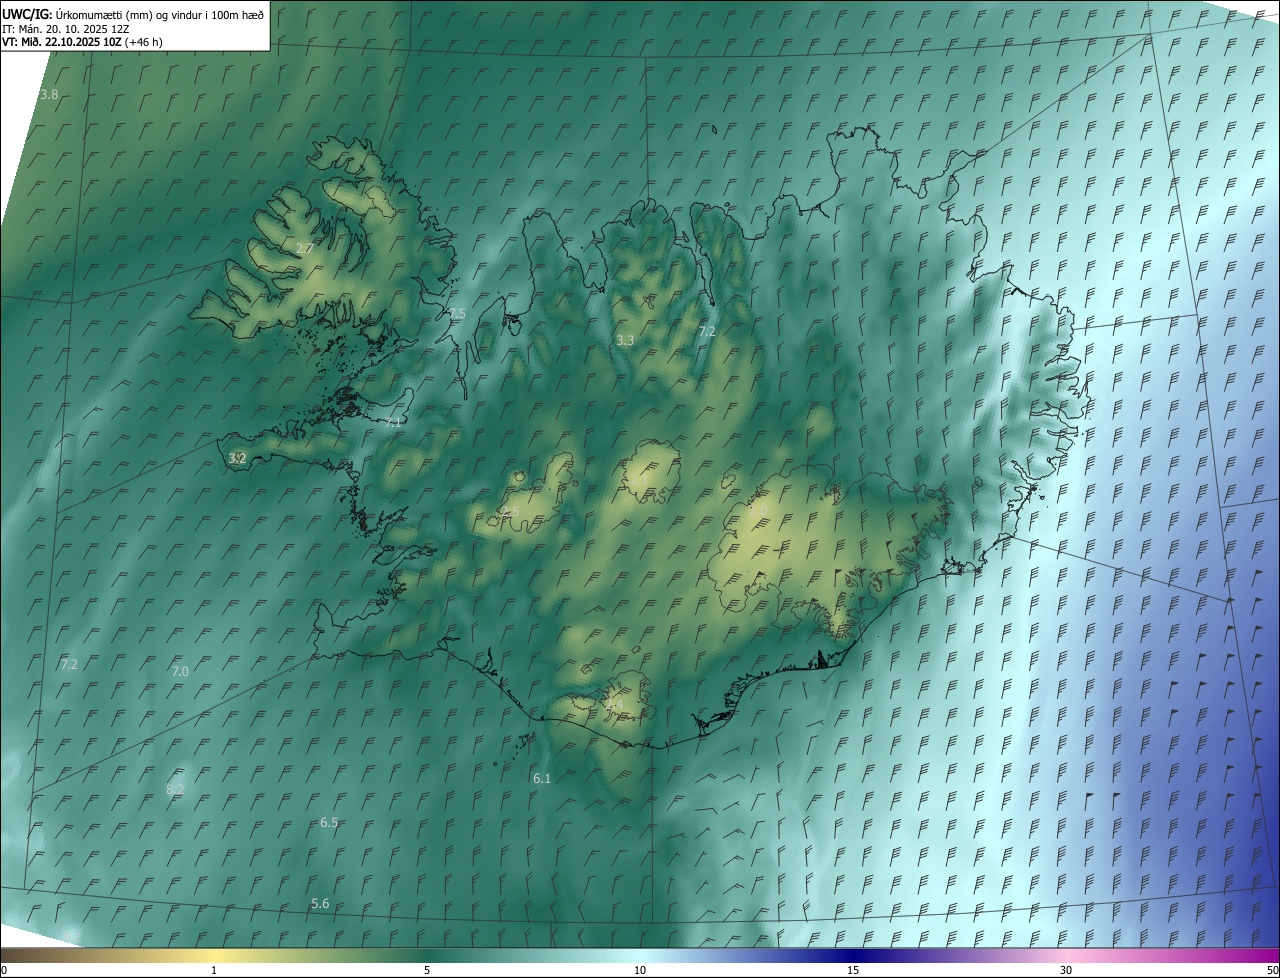Viewport: 1280px width, 978px height.
Task: Click the '0' tick on the color scale
Action: [4, 970]
